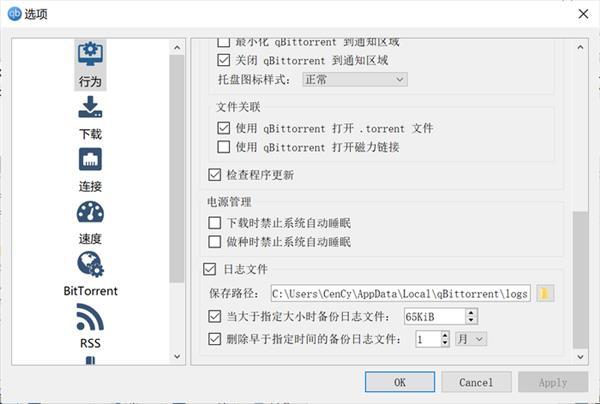Click the Cancel button
Screen dimensions: 600x404
(x=476, y=382)
